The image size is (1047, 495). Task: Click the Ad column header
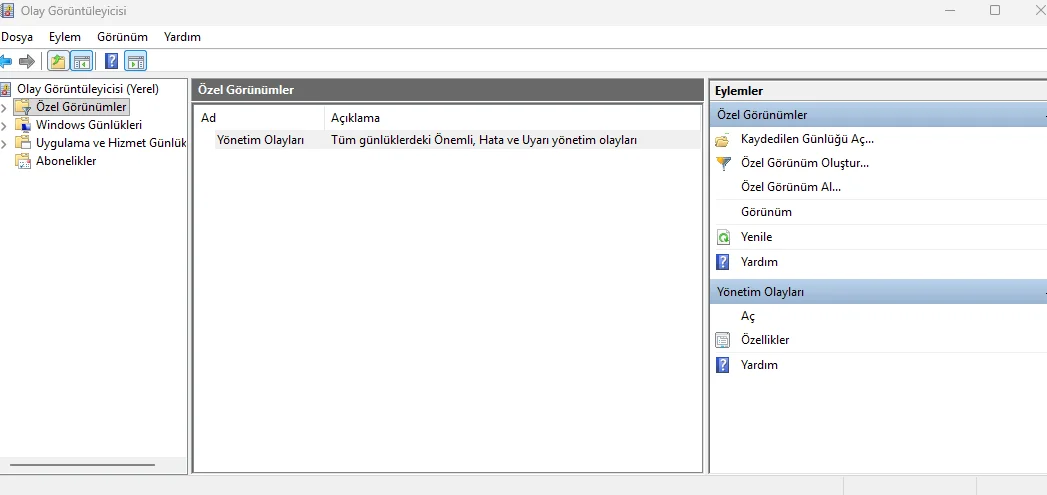pos(260,118)
